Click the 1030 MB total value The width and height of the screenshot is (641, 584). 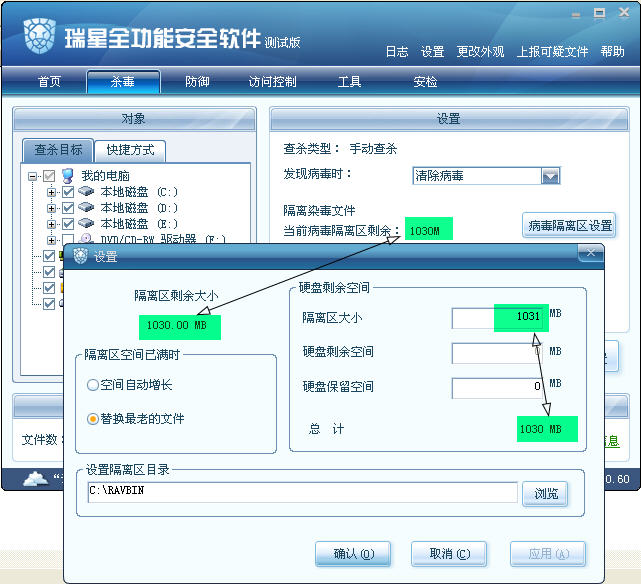(x=540, y=429)
